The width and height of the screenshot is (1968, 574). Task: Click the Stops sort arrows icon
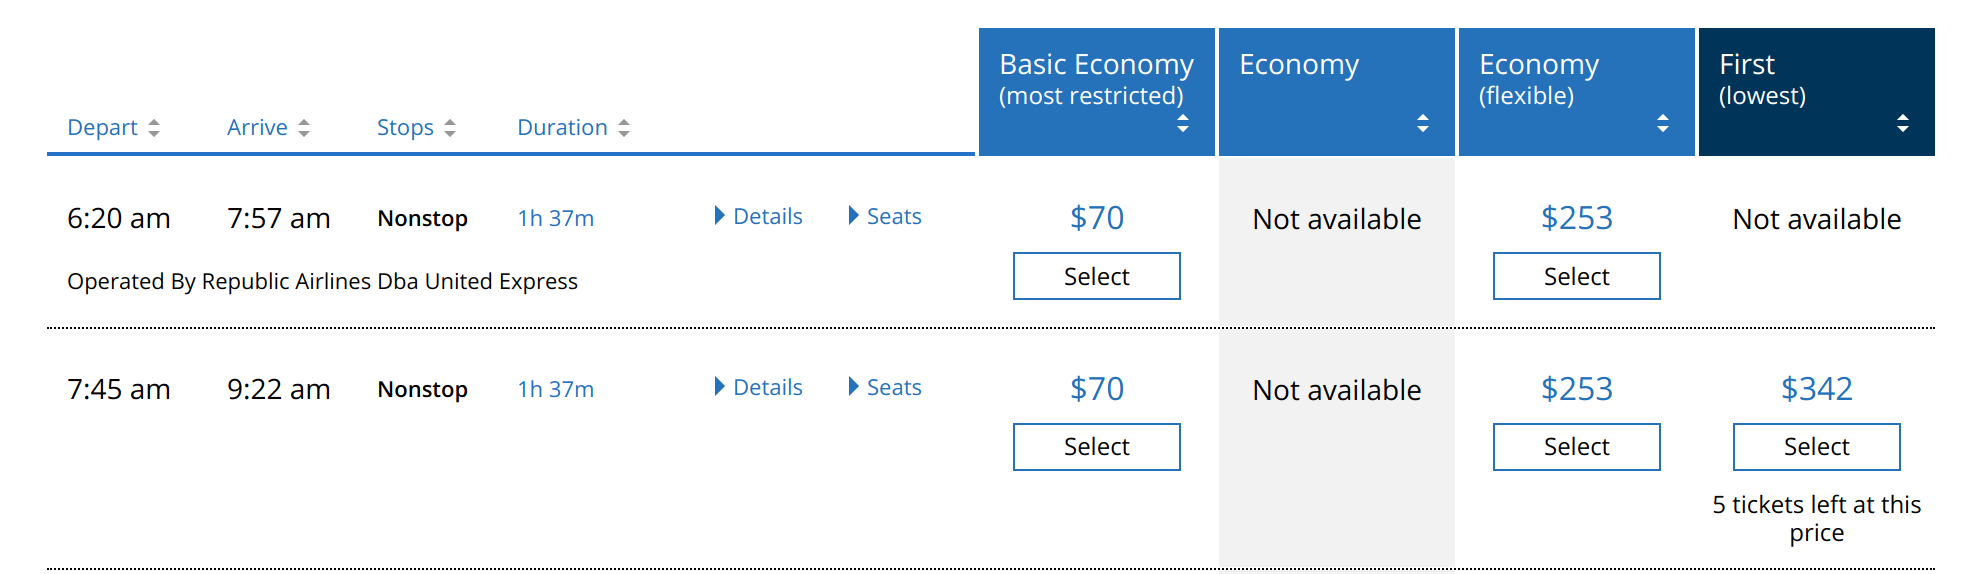click(450, 128)
